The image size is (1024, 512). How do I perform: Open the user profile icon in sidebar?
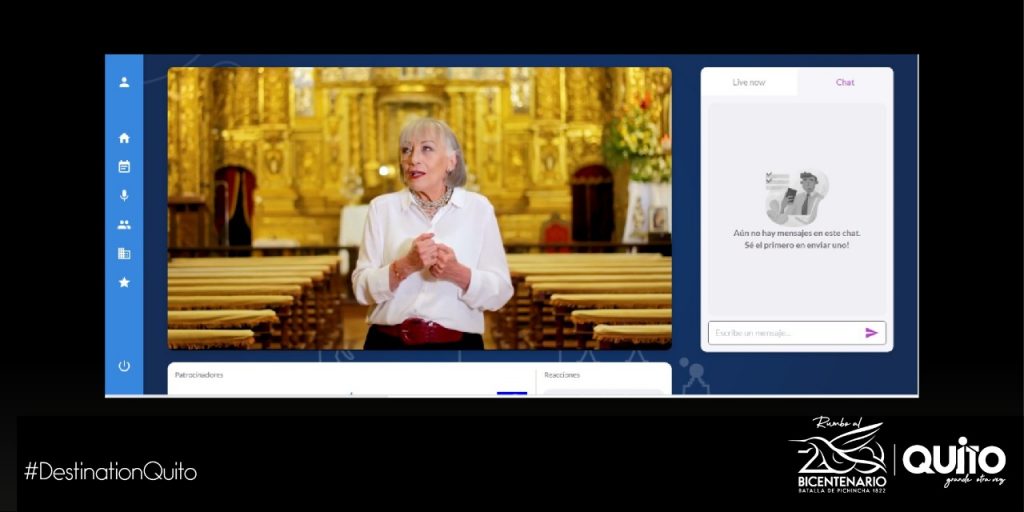click(x=124, y=82)
